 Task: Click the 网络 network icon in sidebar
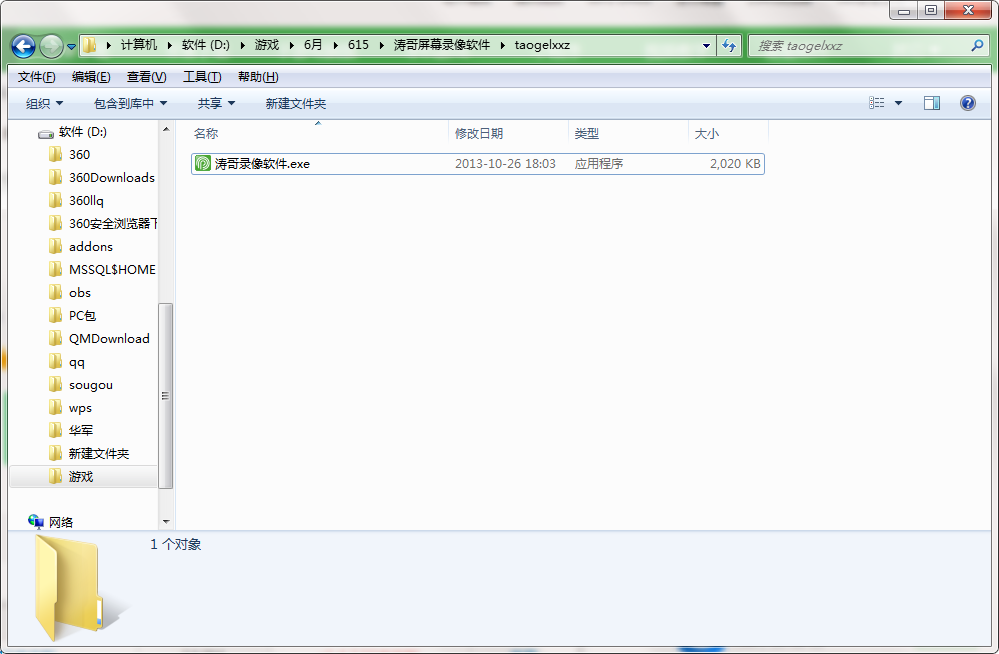tap(37, 522)
